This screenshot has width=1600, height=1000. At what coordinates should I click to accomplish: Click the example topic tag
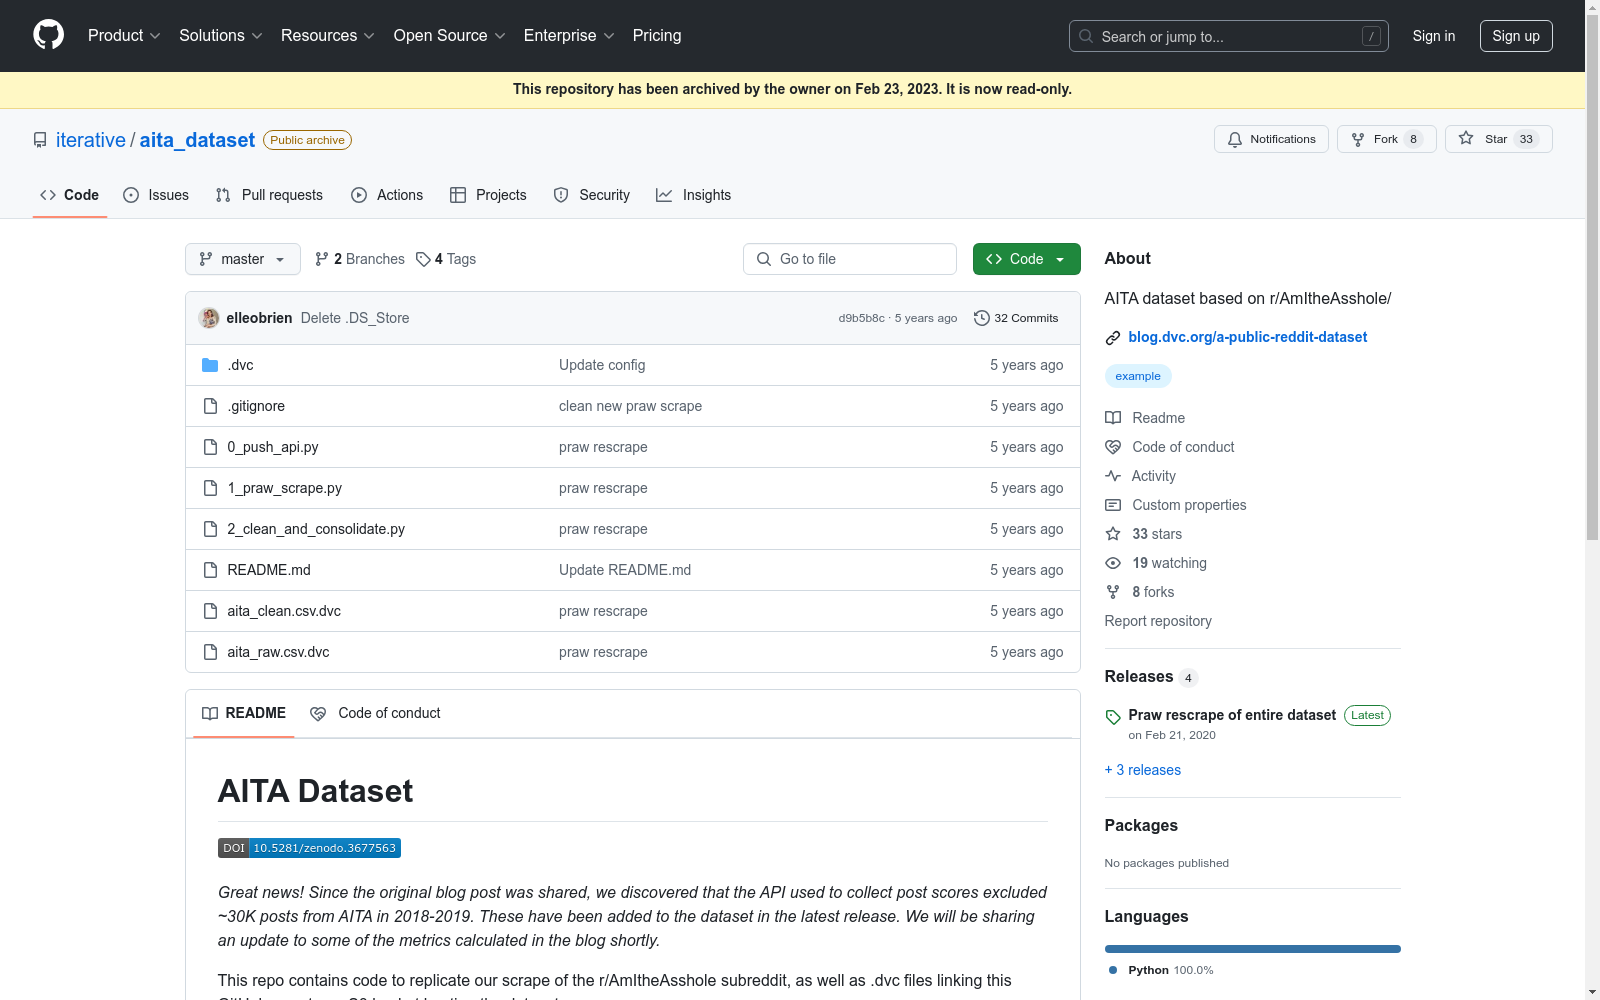[1138, 376]
